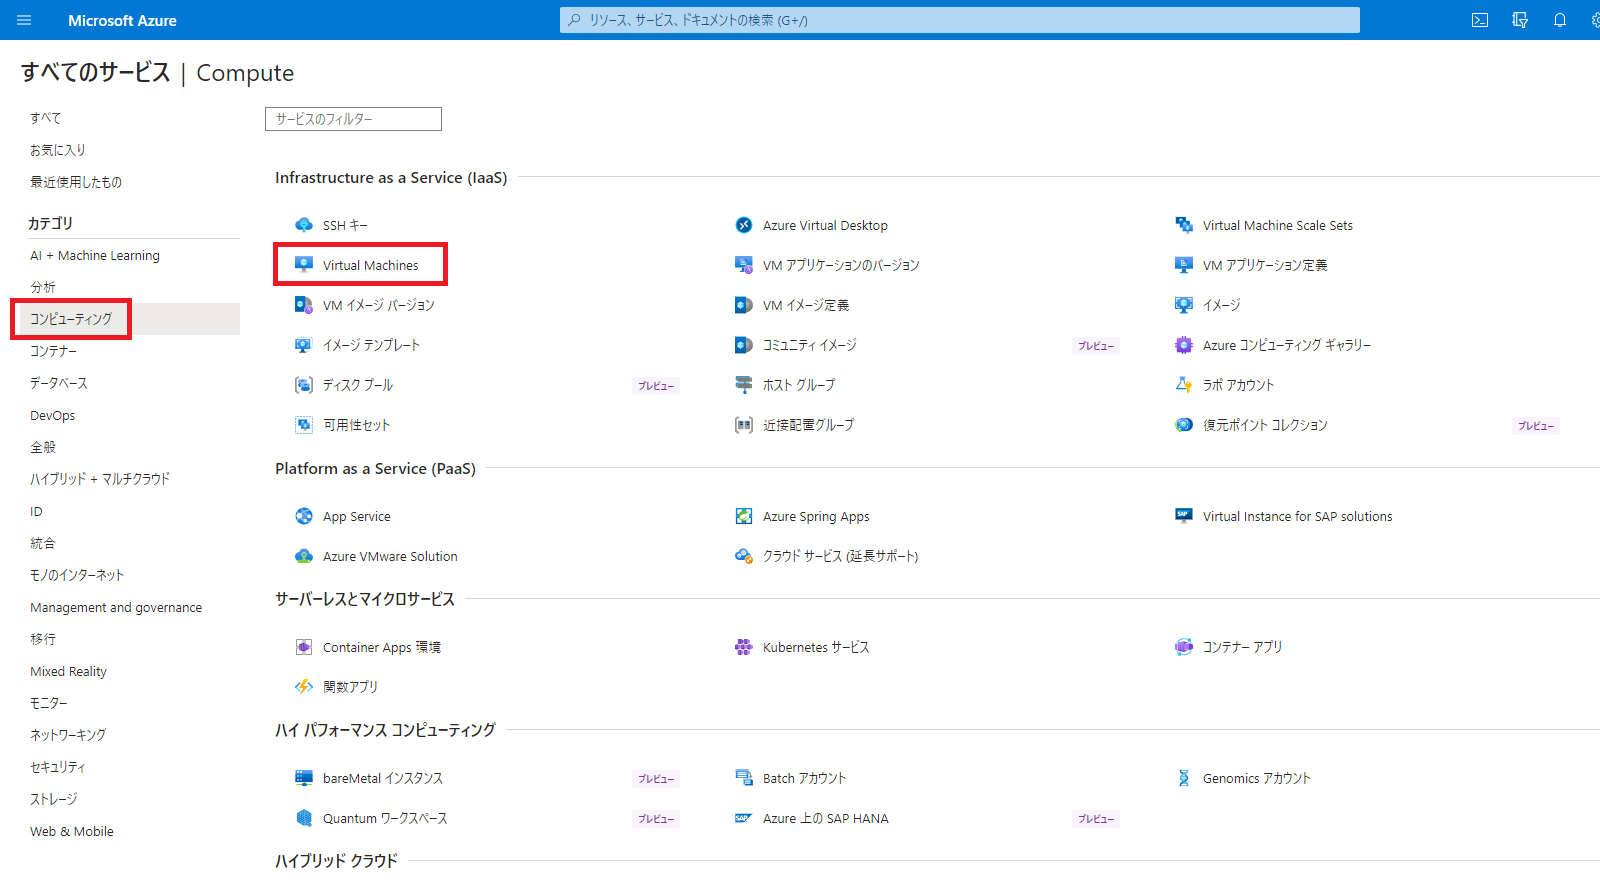Click the 関数アプリ lightning icon
The image size is (1600, 890).
point(304,687)
